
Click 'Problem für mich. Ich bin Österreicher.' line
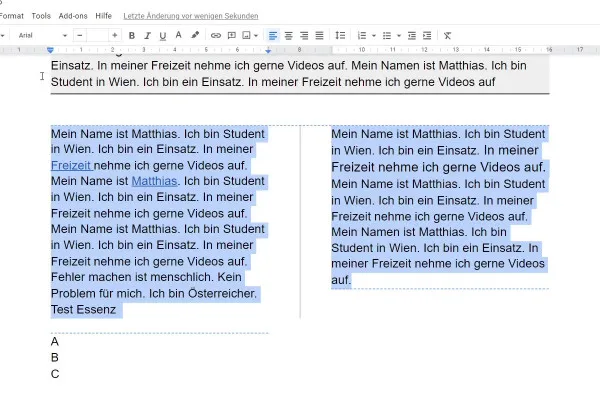(153, 293)
